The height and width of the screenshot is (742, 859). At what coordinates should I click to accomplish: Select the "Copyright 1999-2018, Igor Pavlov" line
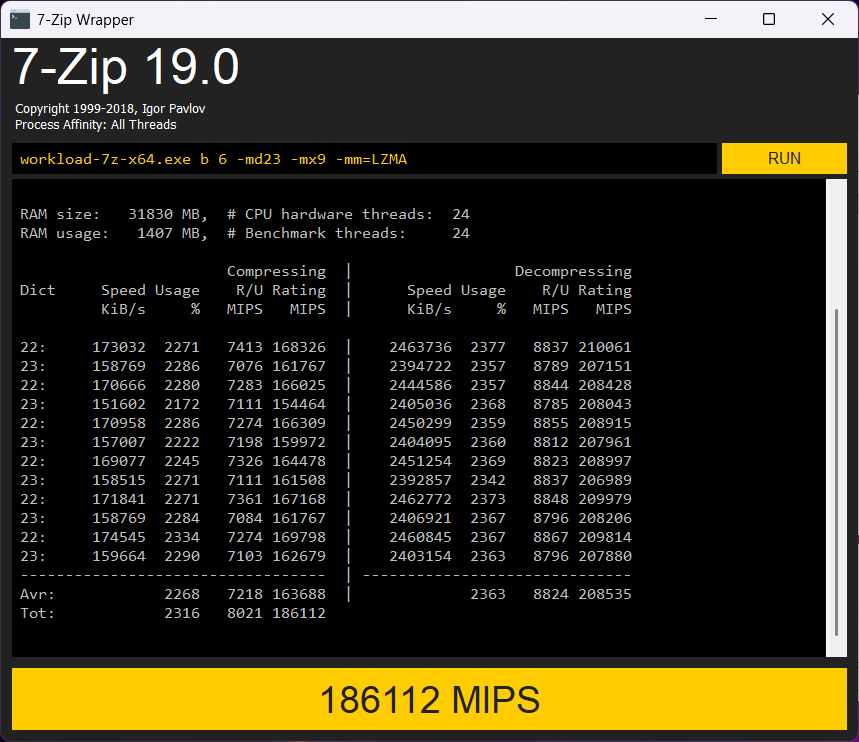click(x=110, y=109)
